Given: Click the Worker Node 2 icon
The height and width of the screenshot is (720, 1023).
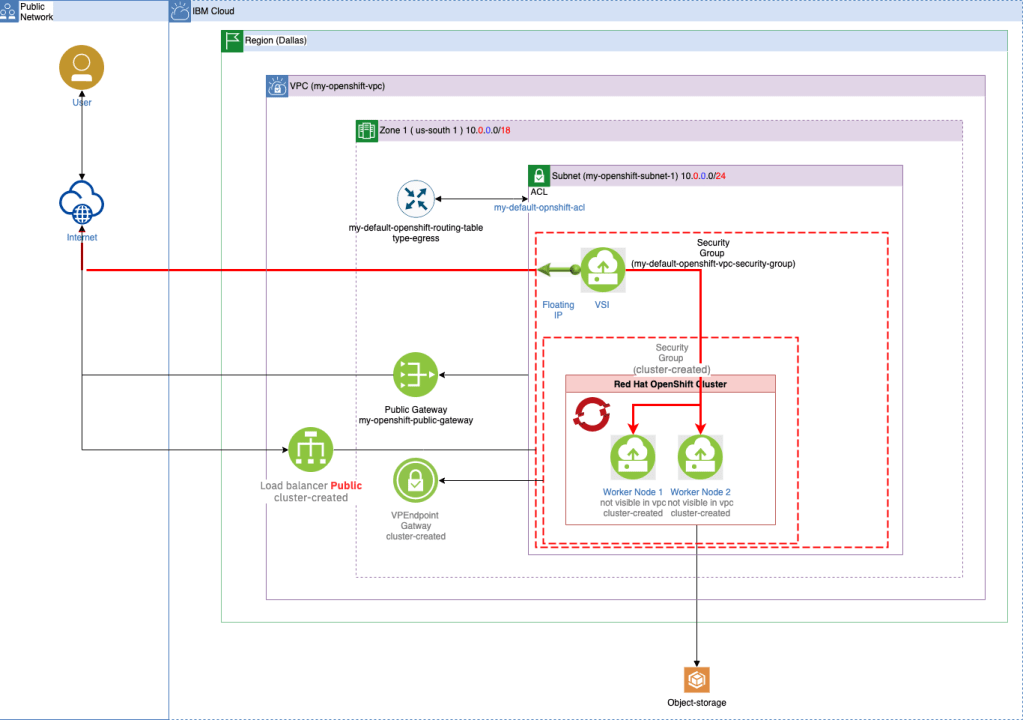Looking at the screenshot, I should pos(699,458).
